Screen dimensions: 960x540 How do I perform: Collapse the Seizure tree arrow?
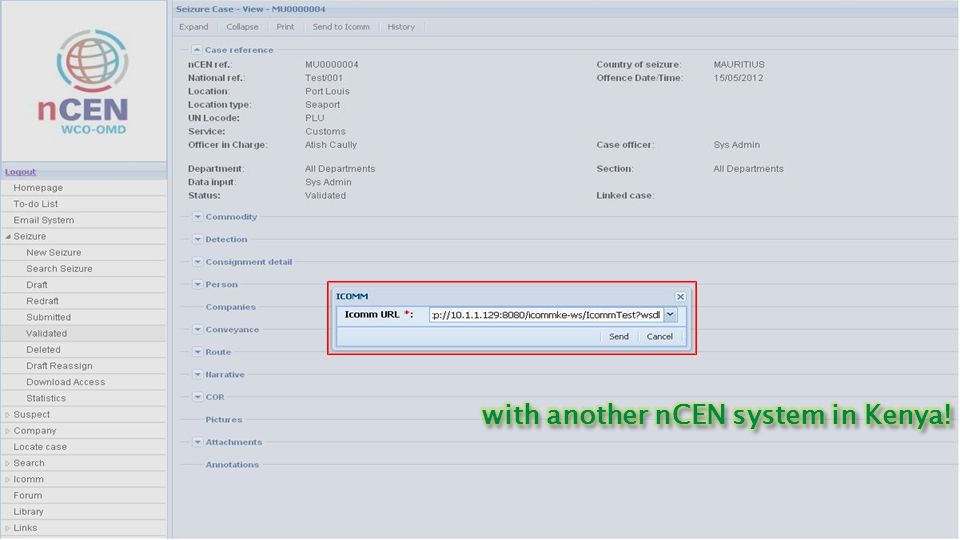click(8, 236)
